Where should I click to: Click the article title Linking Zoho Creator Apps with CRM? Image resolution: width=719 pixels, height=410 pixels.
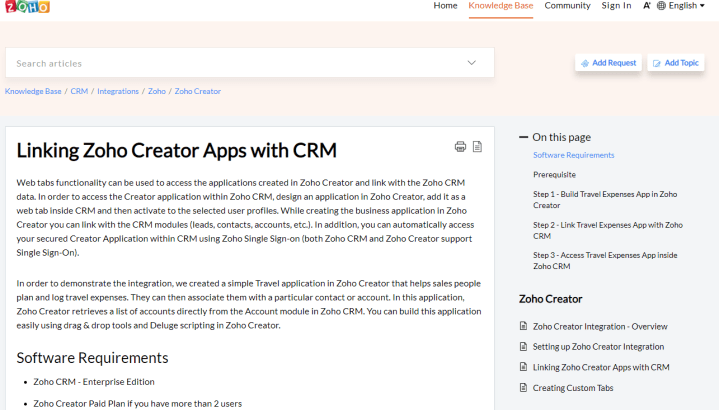coord(177,150)
